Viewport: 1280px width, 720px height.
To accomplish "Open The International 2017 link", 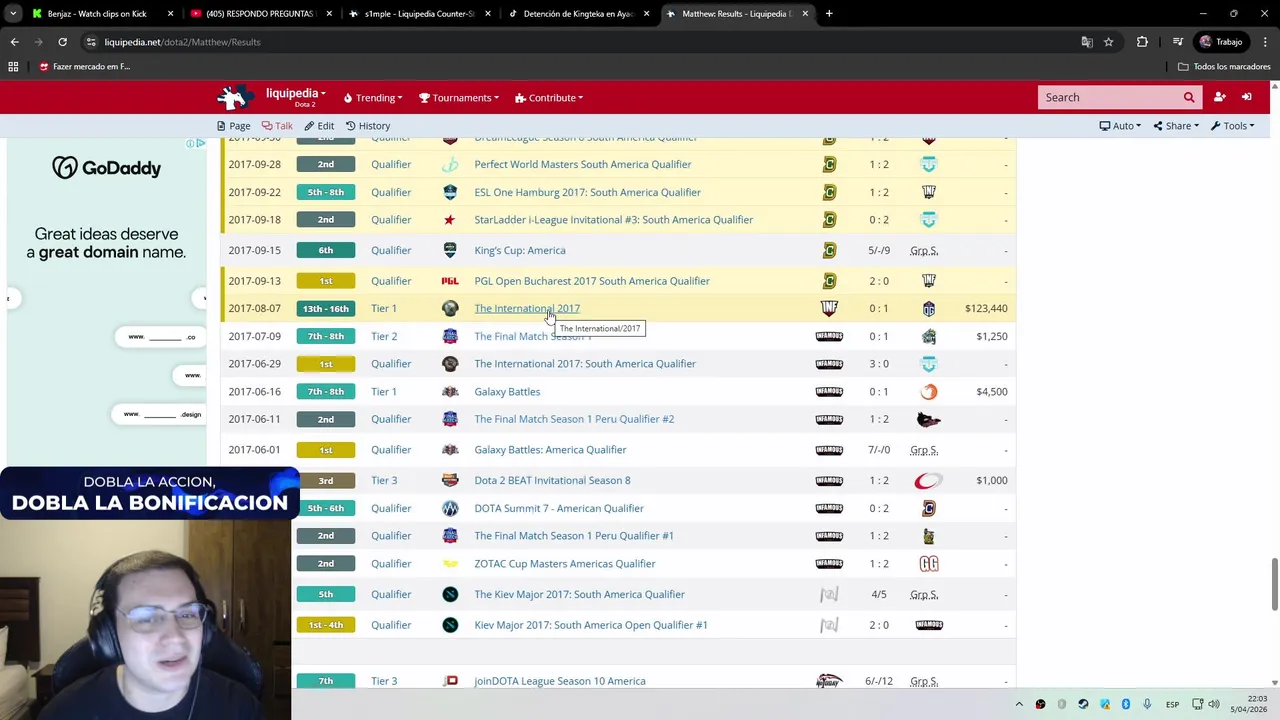I will pyautogui.click(x=527, y=308).
